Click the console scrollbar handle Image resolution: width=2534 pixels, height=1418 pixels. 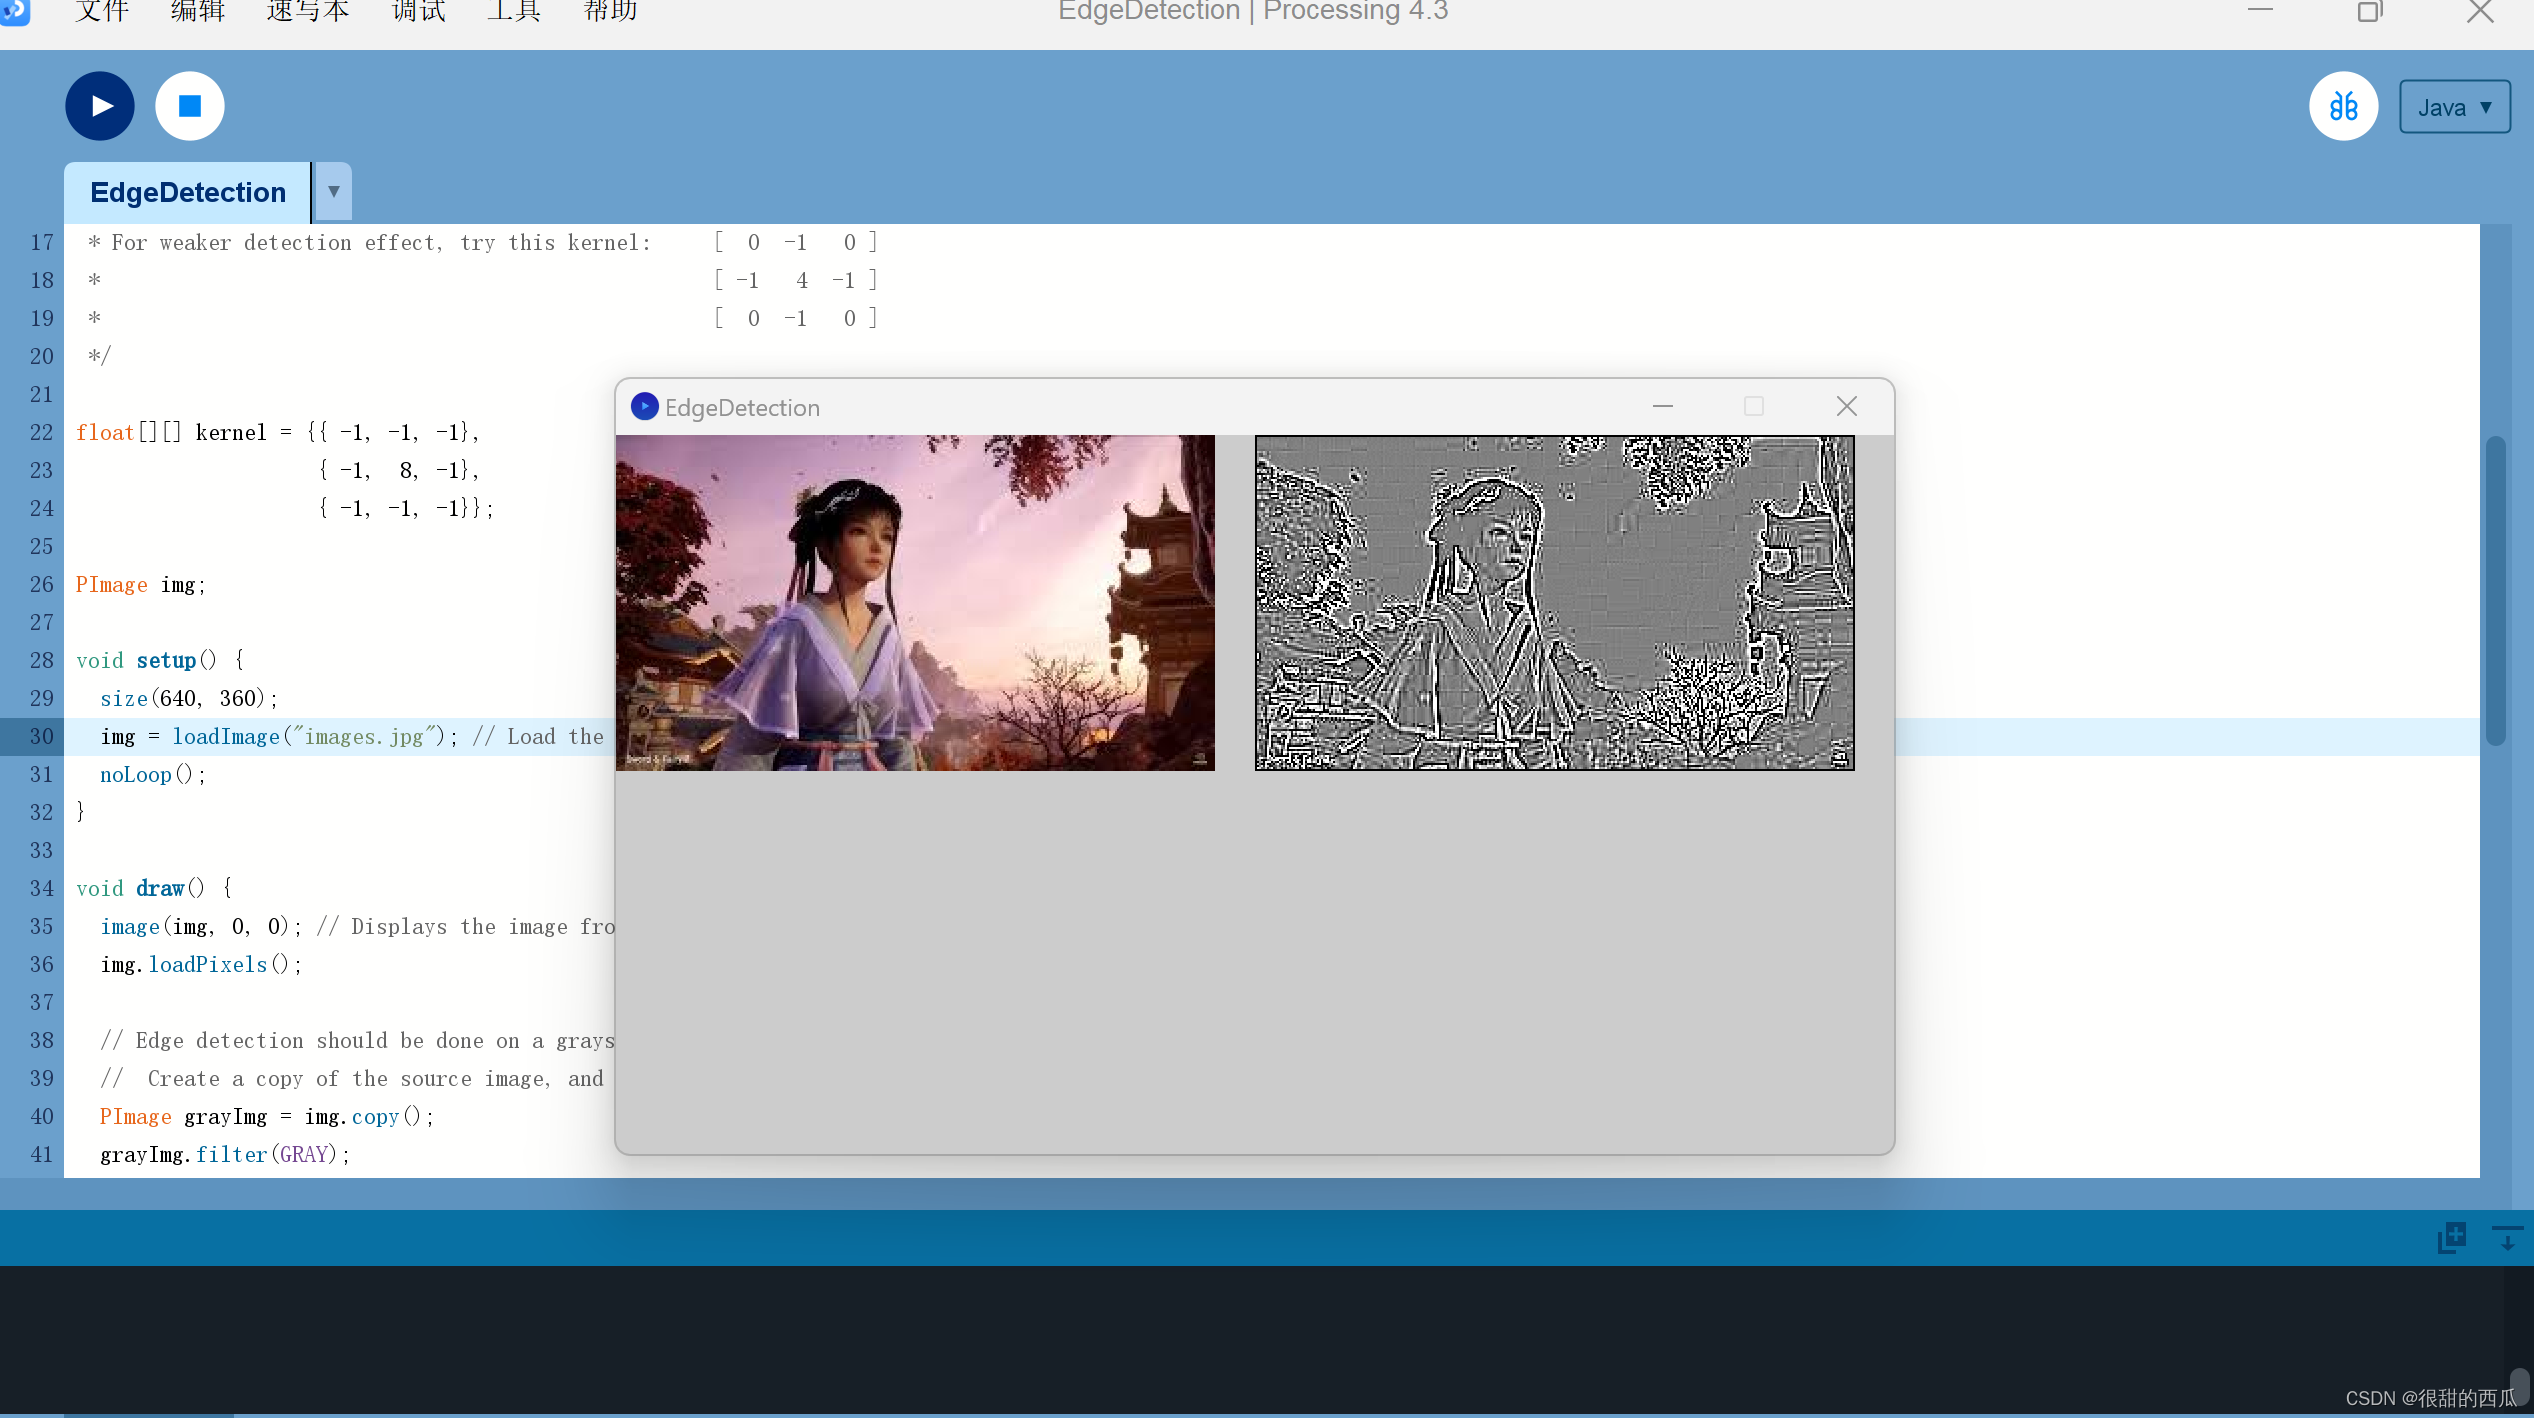click(x=2519, y=1387)
